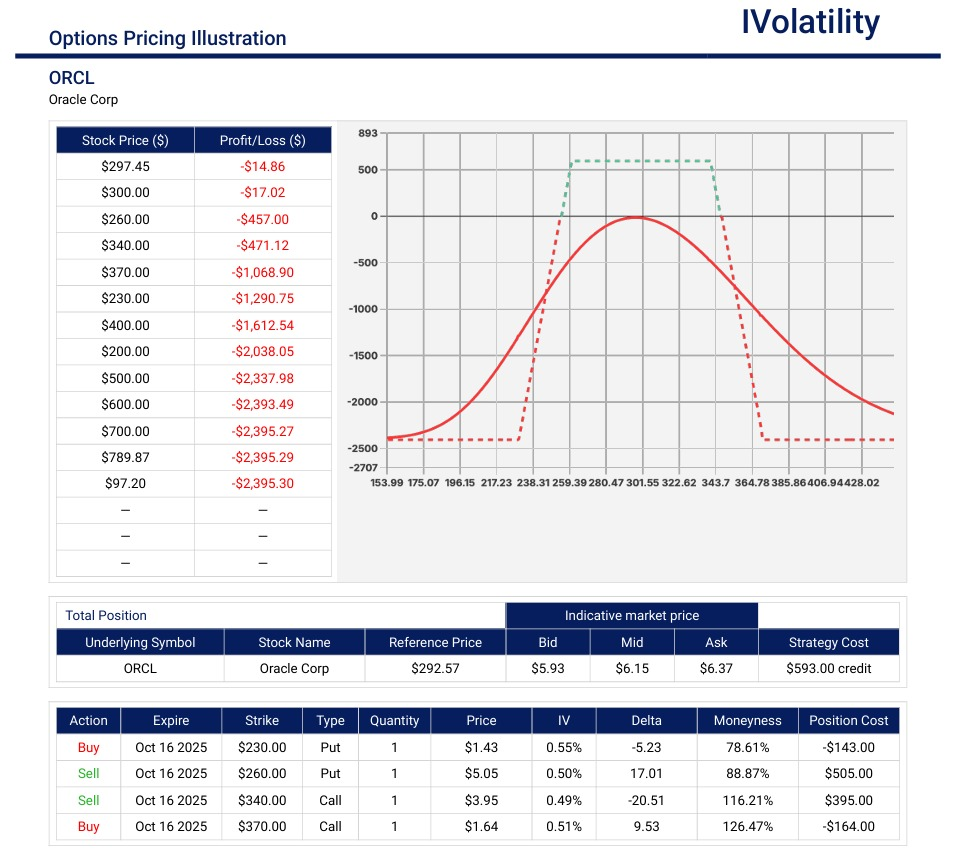
Task: Click the Oracle Corp subtitle under ORCL
Action: pyautogui.click(x=83, y=100)
